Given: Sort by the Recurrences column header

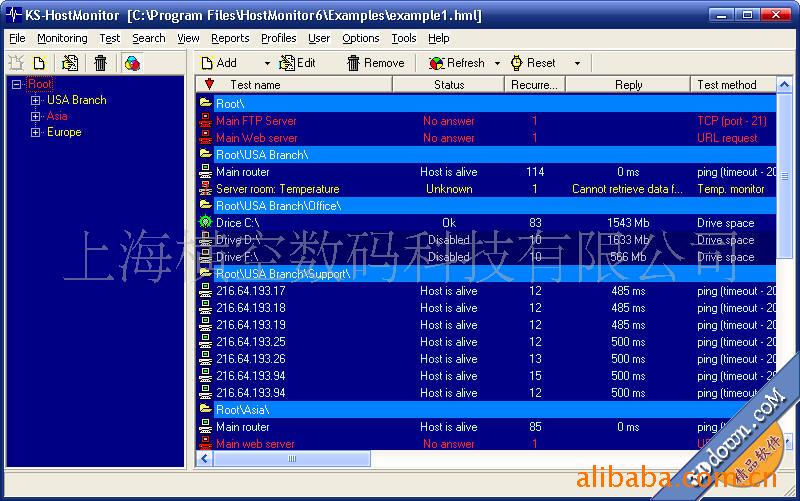Looking at the screenshot, I should tap(535, 85).
